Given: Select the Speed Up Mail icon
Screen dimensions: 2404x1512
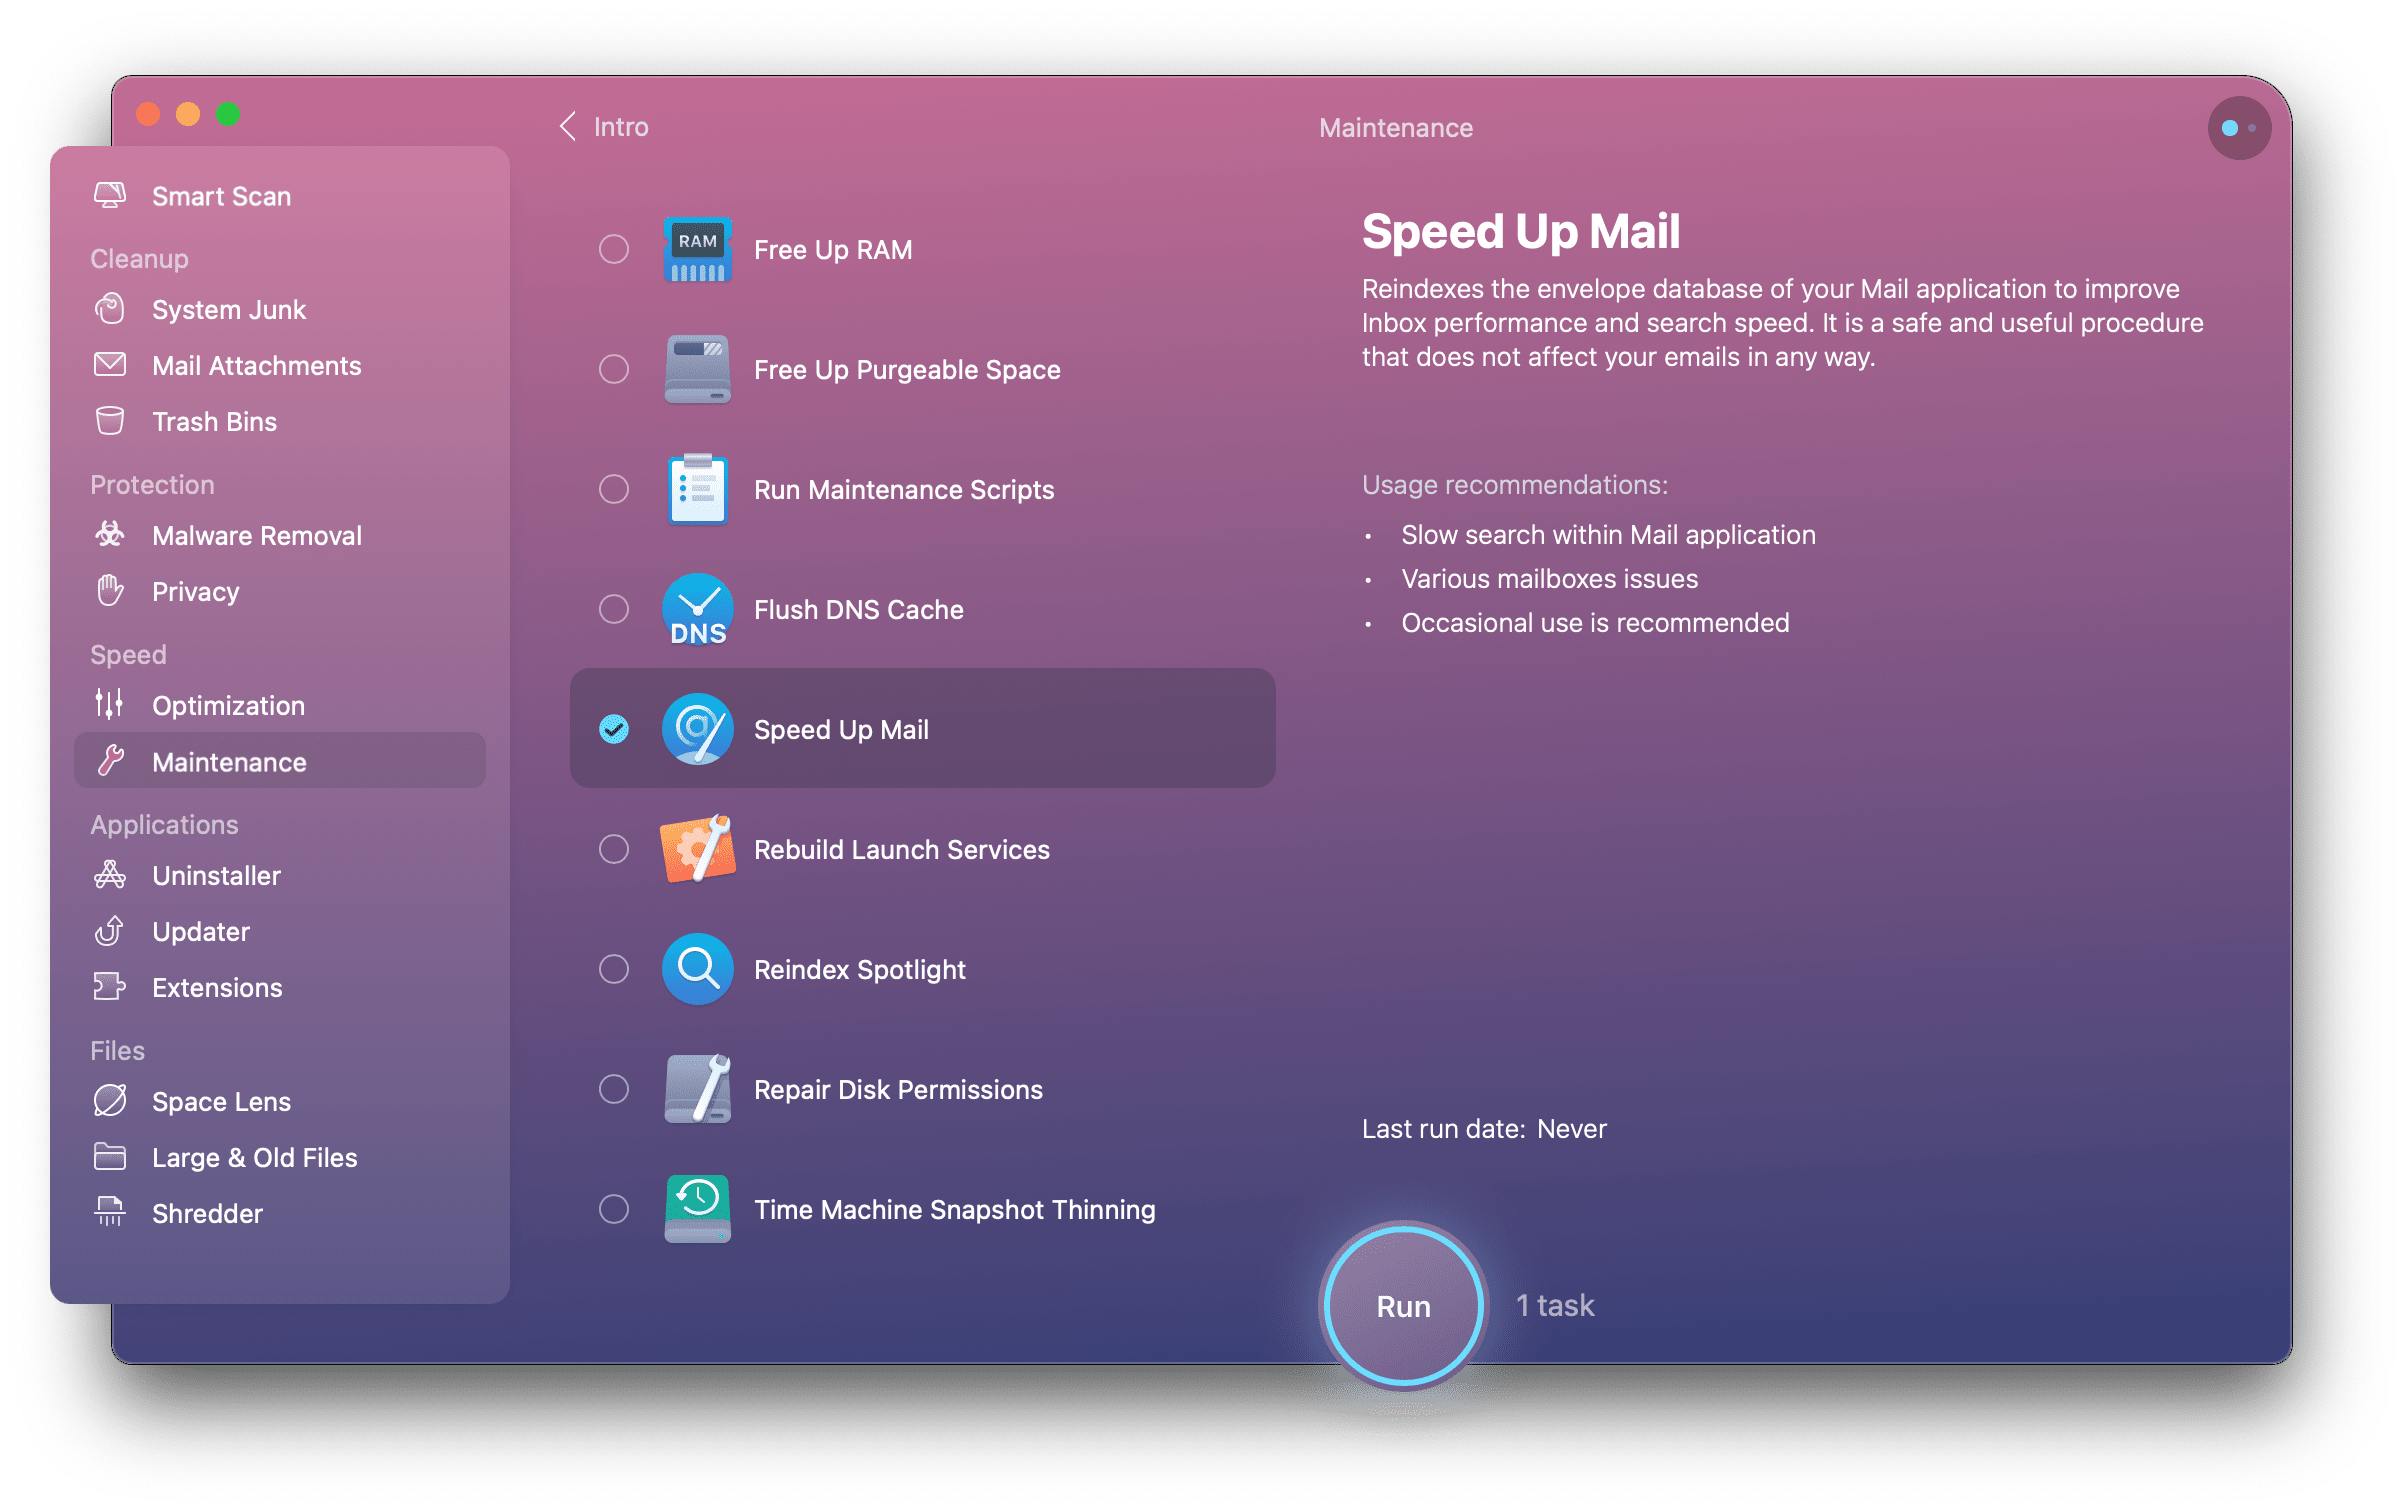Looking at the screenshot, I should pos(695,730).
